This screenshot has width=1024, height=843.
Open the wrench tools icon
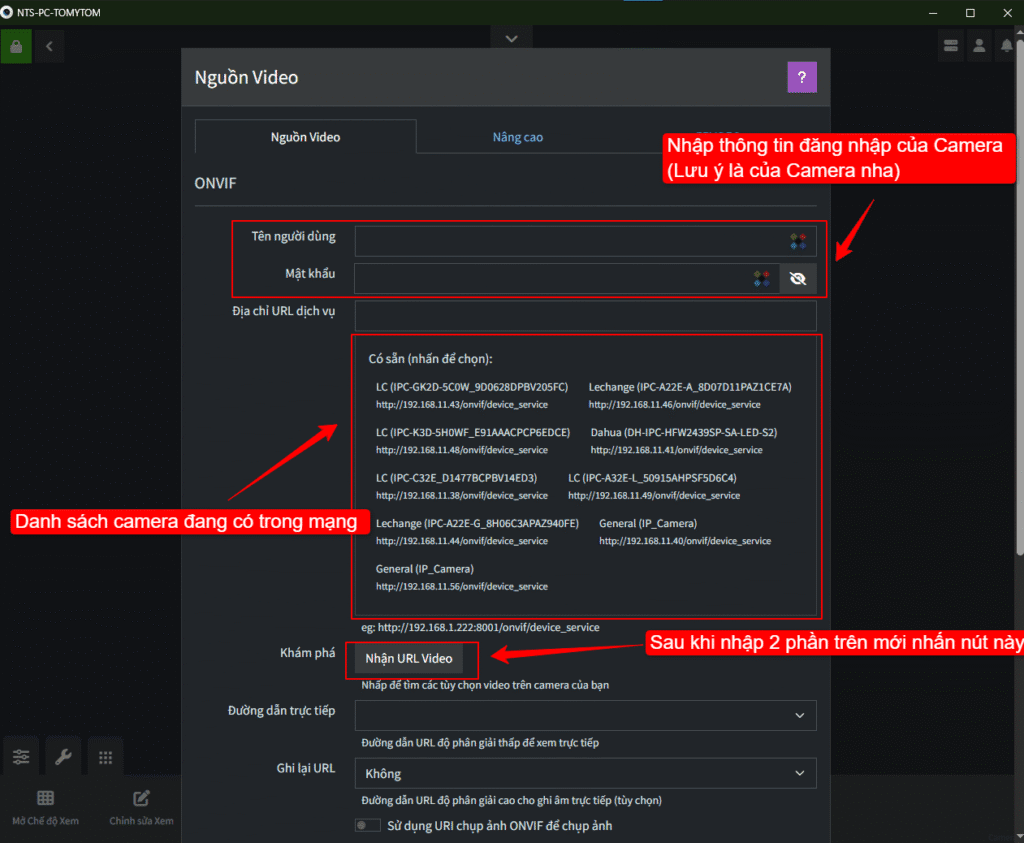(x=63, y=757)
